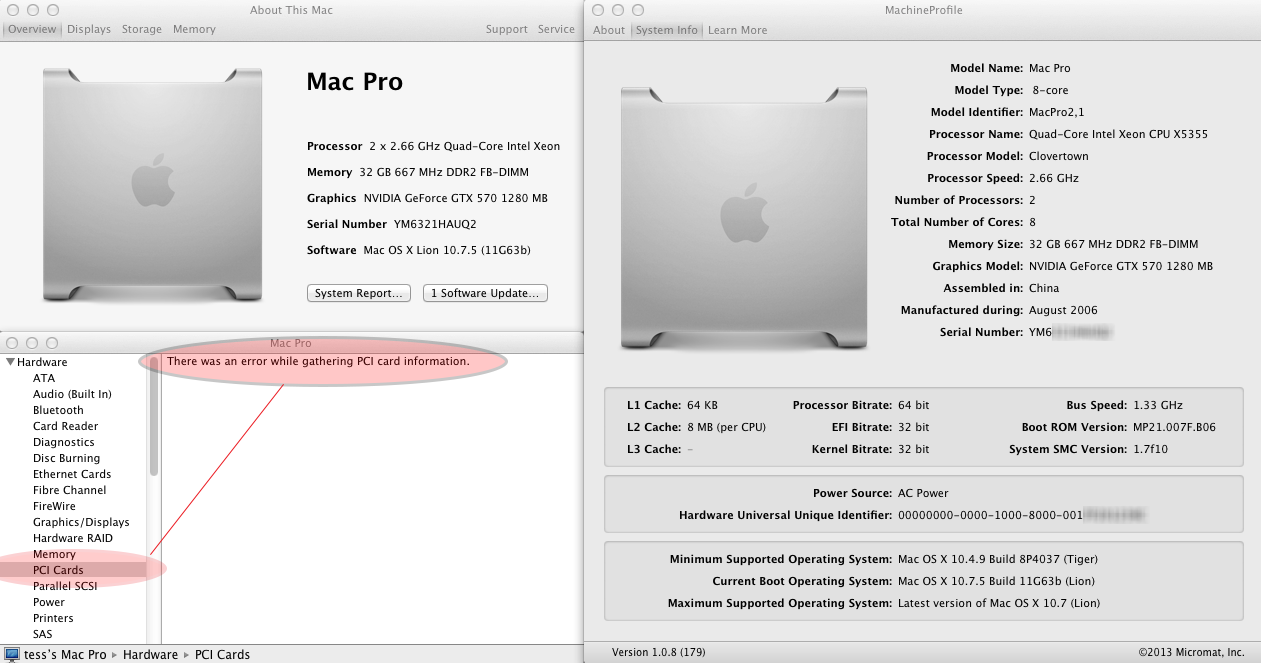Click the System Report button
The height and width of the screenshot is (663, 1261).
point(359,293)
